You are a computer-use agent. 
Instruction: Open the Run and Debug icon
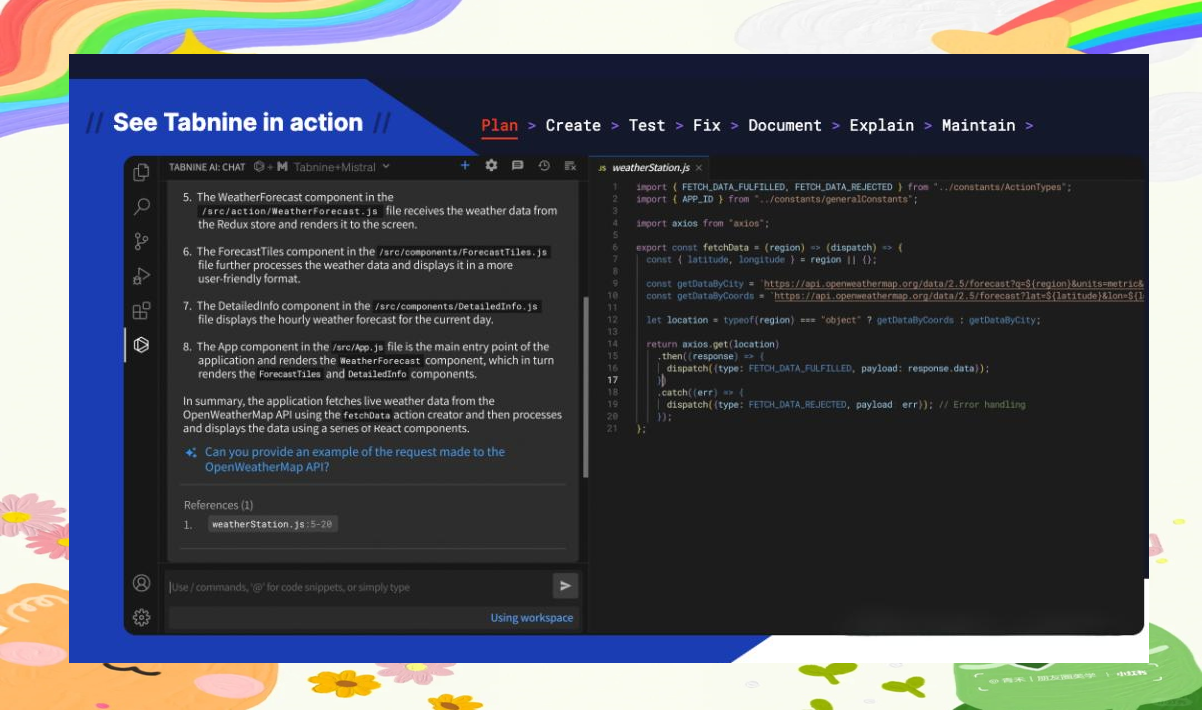point(141,276)
